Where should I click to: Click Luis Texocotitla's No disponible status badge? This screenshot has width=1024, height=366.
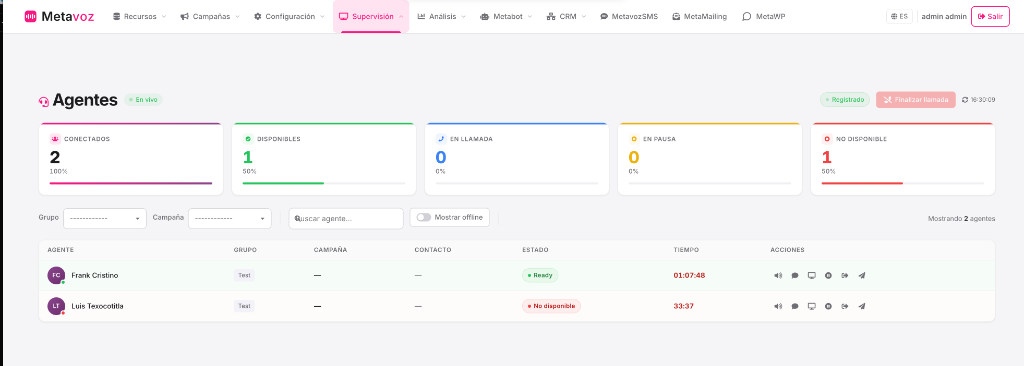point(551,306)
